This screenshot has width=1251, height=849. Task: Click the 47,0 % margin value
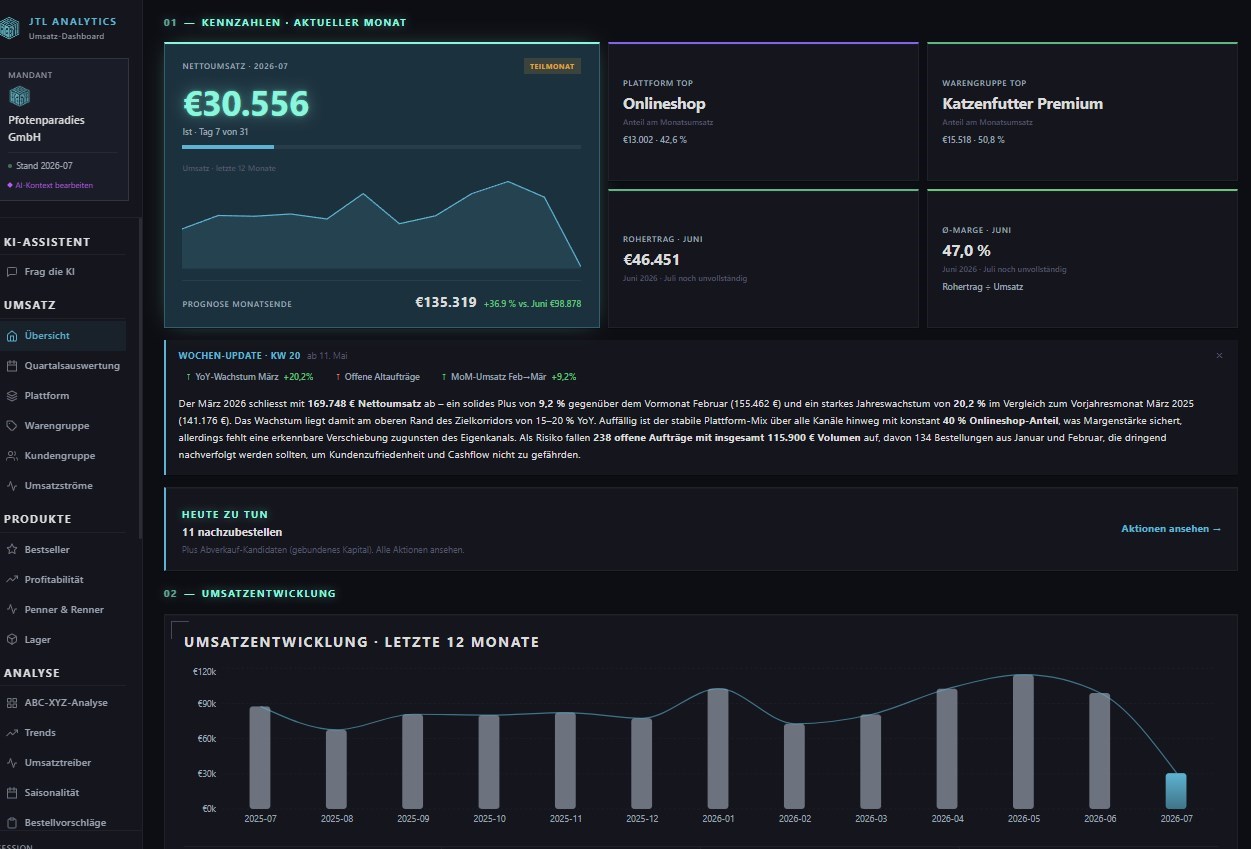966,251
